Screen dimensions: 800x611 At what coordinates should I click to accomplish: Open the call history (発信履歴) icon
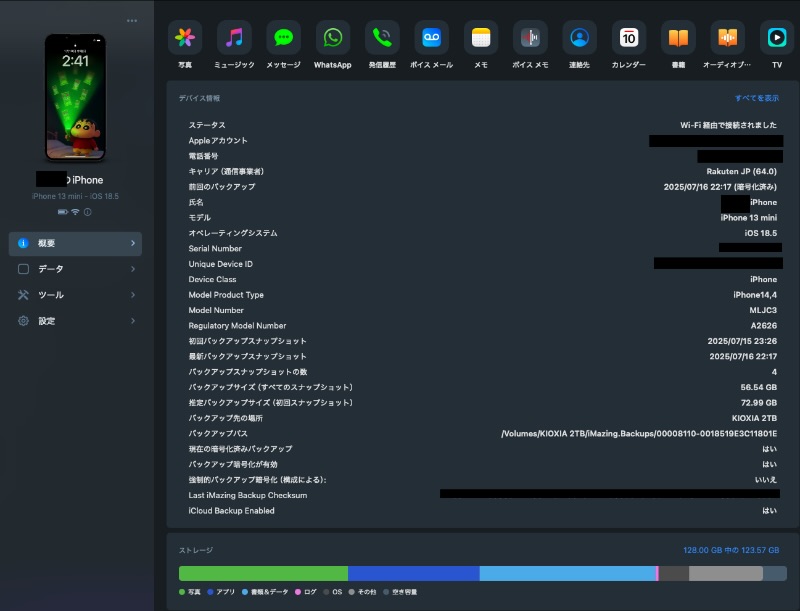click(382, 38)
